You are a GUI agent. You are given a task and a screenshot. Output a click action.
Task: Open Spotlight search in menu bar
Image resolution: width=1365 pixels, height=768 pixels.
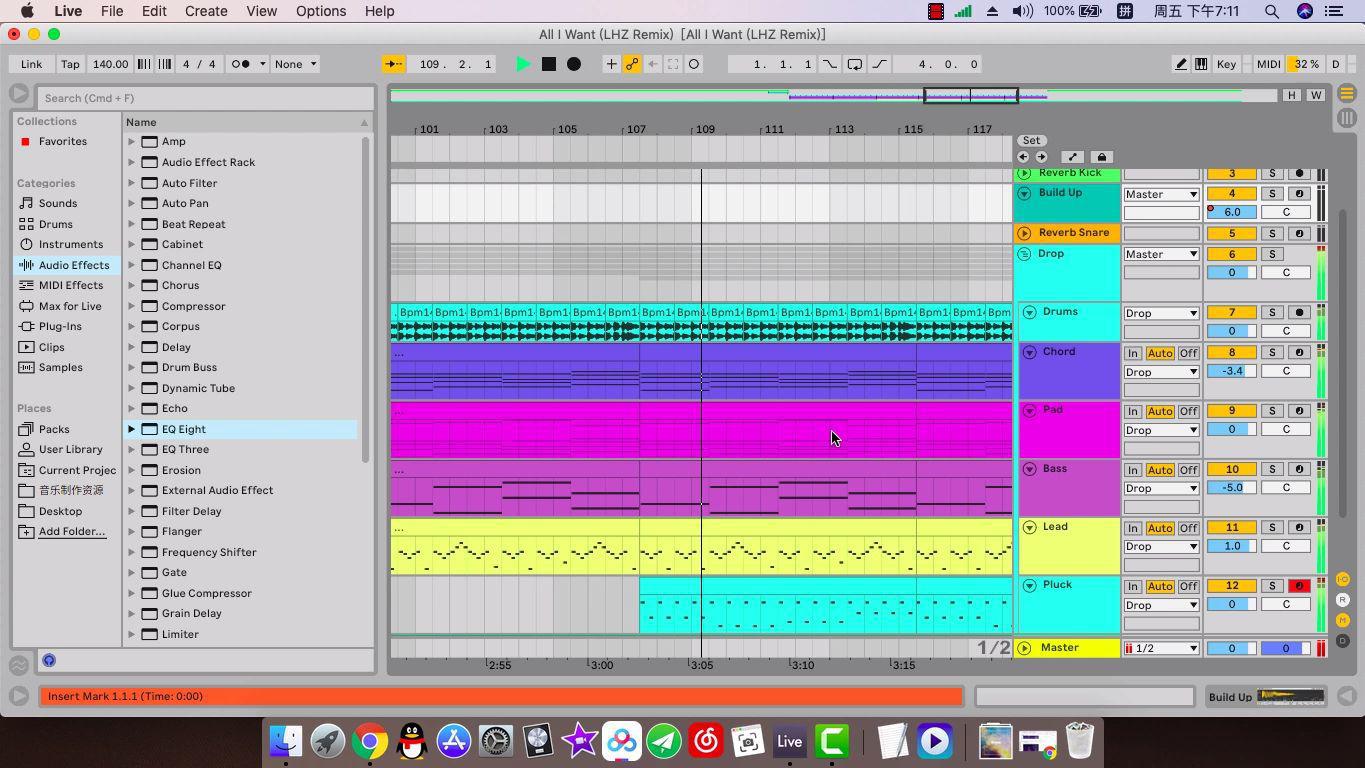click(1271, 11)
